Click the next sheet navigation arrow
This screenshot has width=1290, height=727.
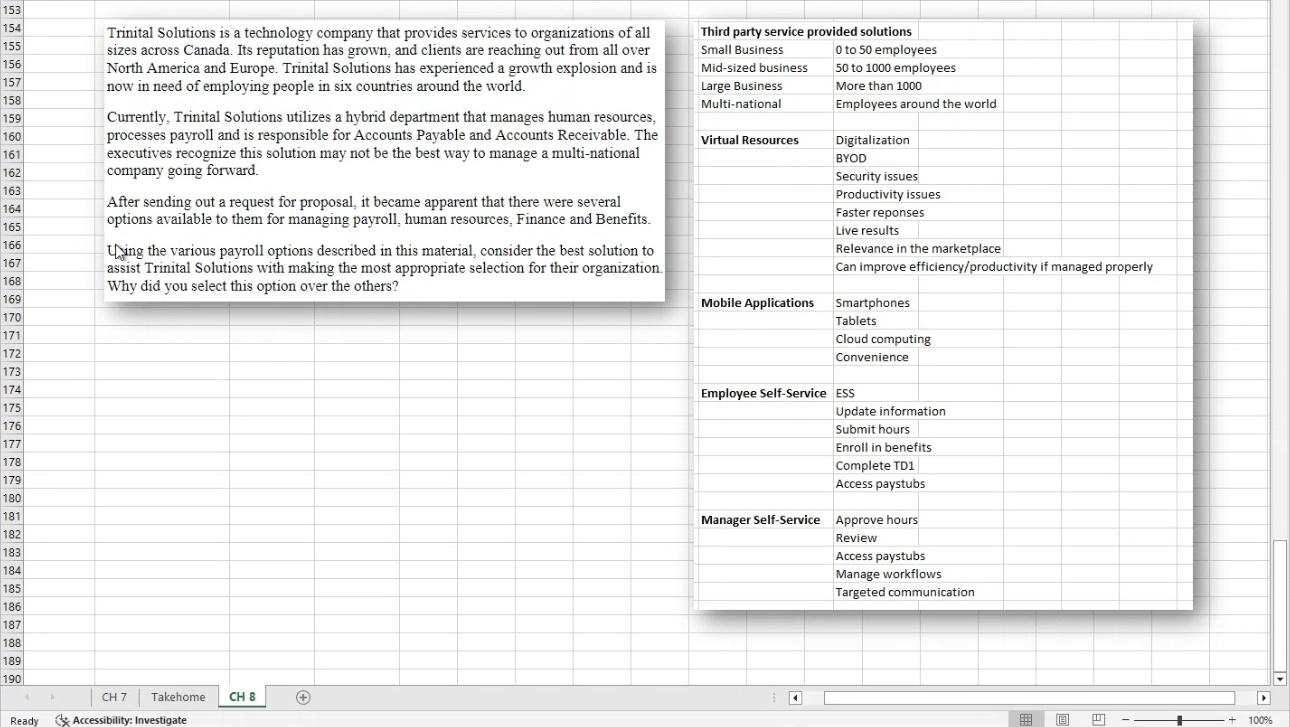pos(52,697)
